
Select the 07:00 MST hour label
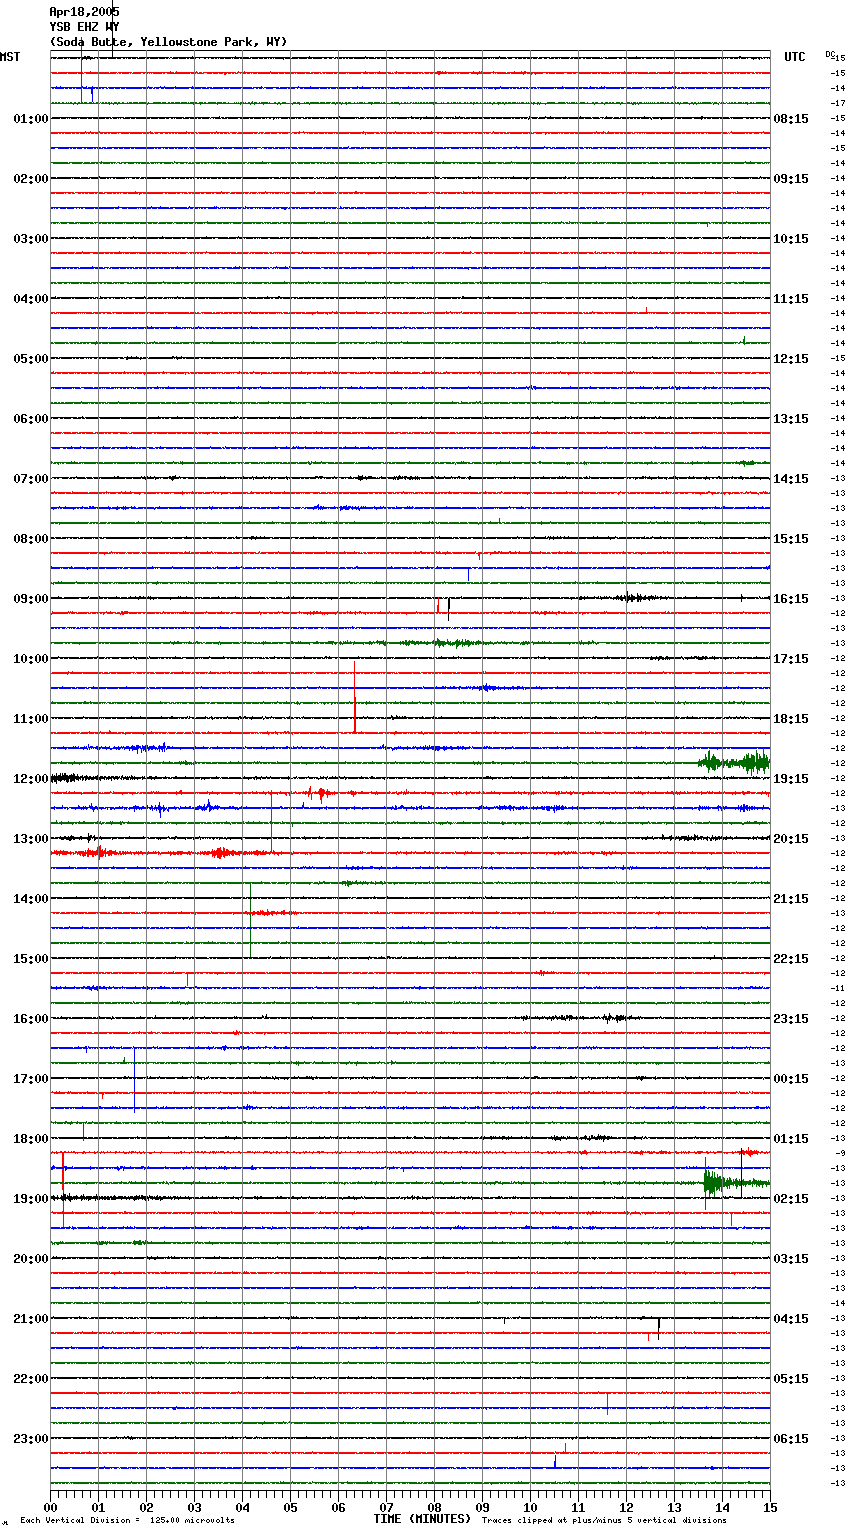(31, 479)
